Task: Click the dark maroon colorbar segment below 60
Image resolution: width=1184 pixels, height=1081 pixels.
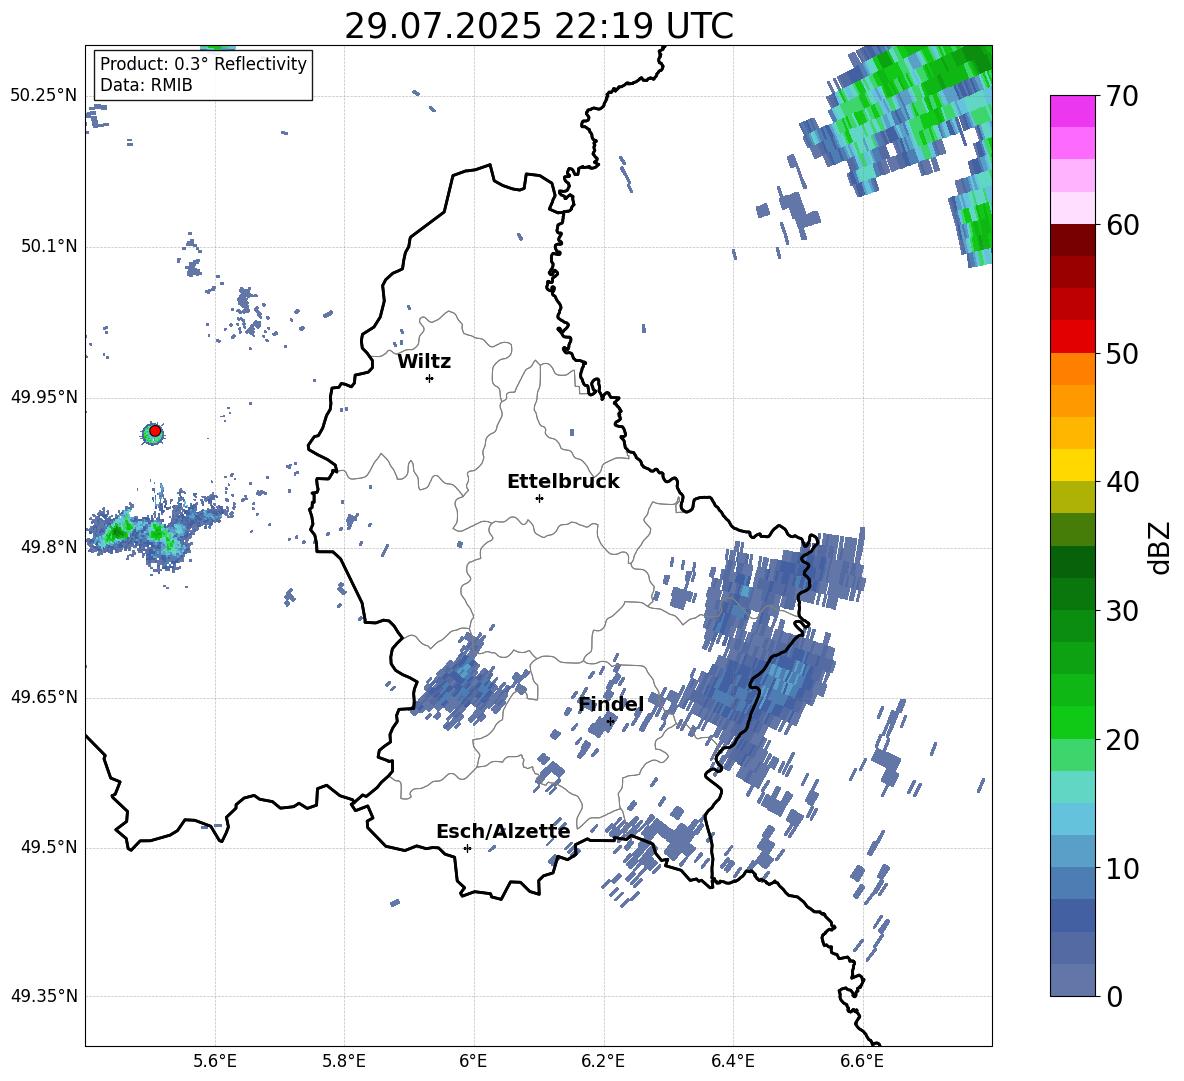Action: 1072,240
